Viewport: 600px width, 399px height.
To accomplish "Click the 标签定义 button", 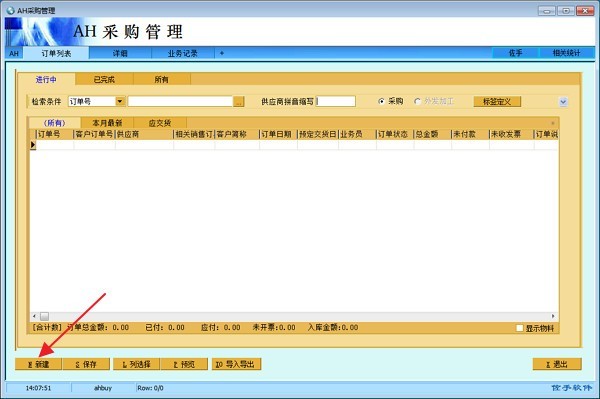I will pyautogui.click(x=497, y=101).
